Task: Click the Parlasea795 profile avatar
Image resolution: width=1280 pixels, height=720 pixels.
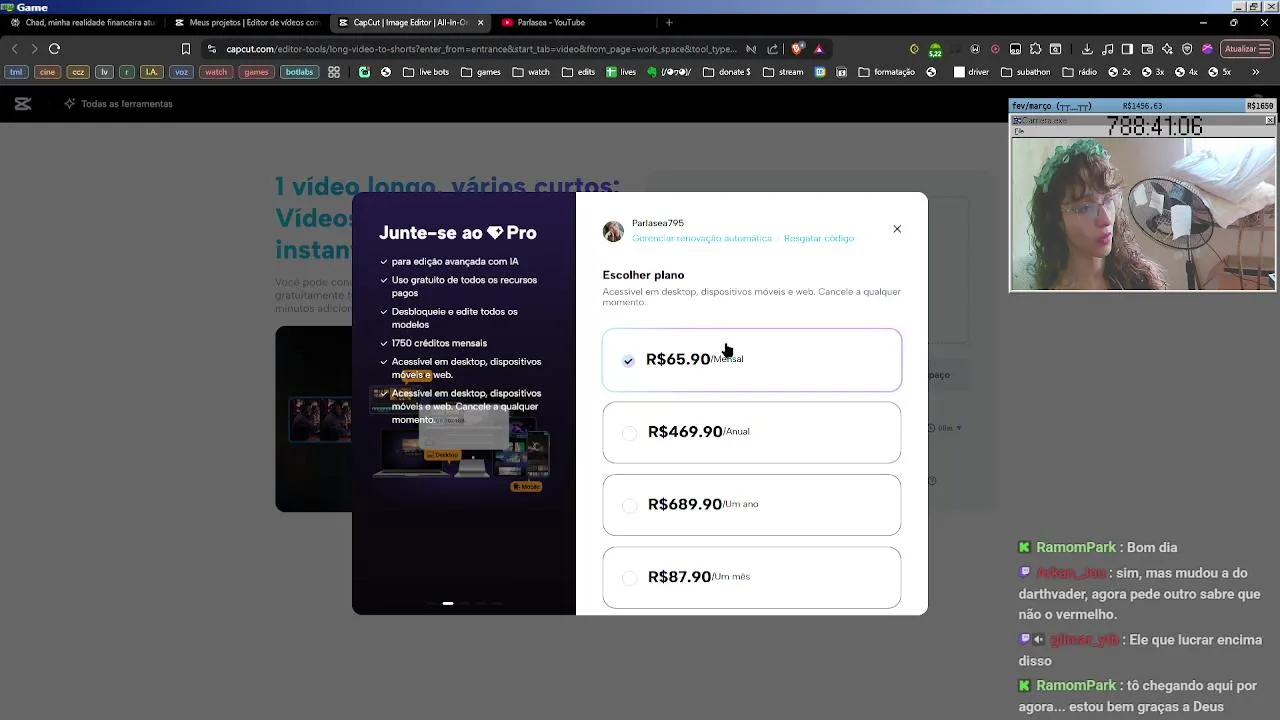Action: (613, 231)
